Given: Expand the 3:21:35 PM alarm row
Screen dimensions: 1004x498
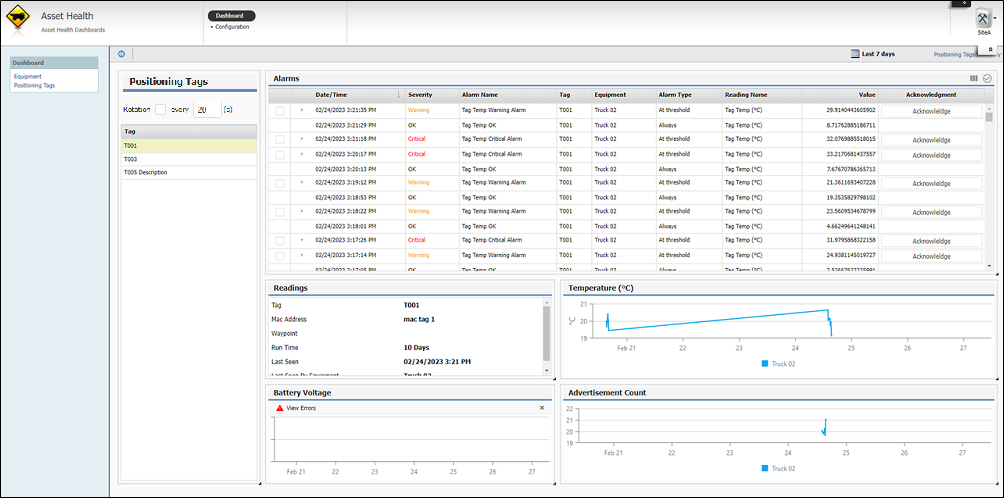Looking at the screenshot, I should click(x=302, y=110).
